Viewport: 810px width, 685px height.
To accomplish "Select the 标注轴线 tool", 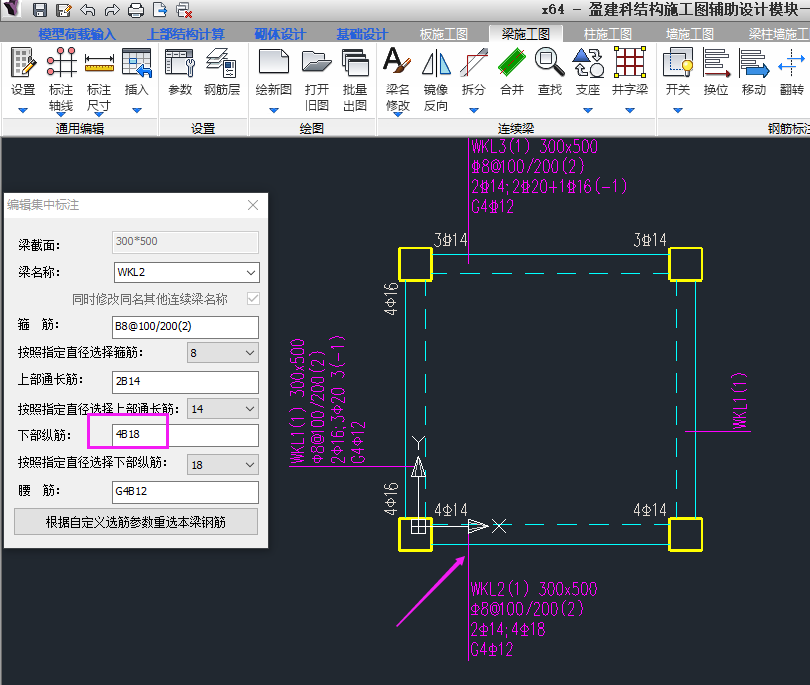I will coord(61,79).
